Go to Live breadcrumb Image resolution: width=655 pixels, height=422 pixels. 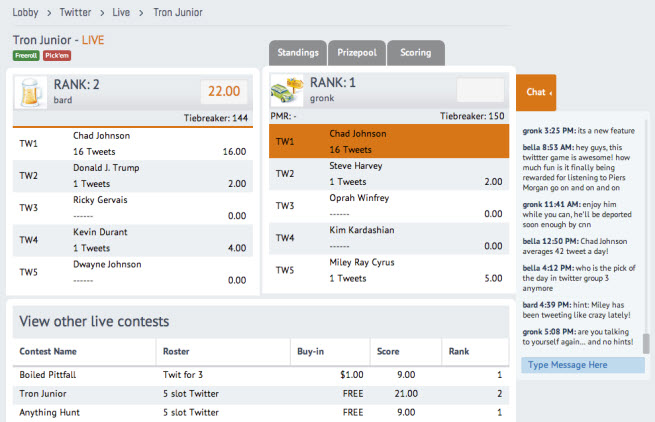121,13
